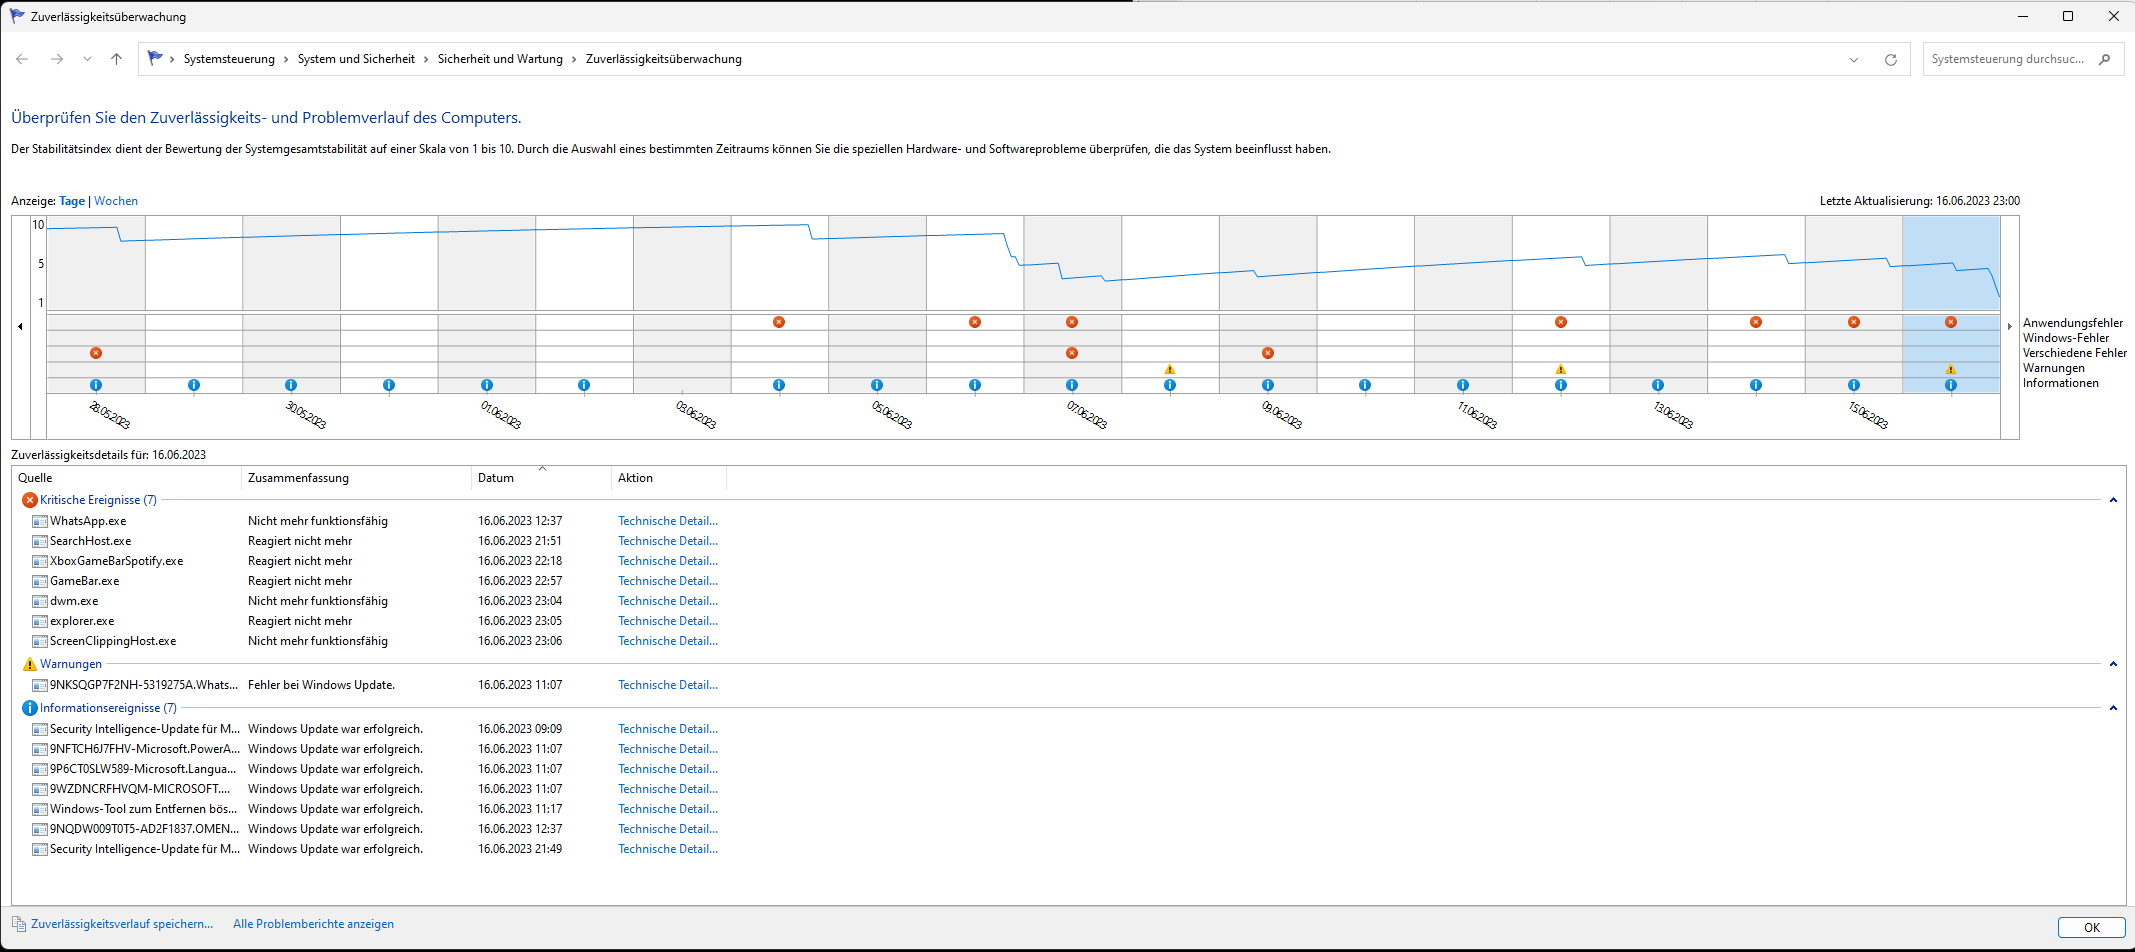This screenshot has width=2135, height=952.
Task: Select the application error icon on 16.06.2023
Action: pos(1950,322)
